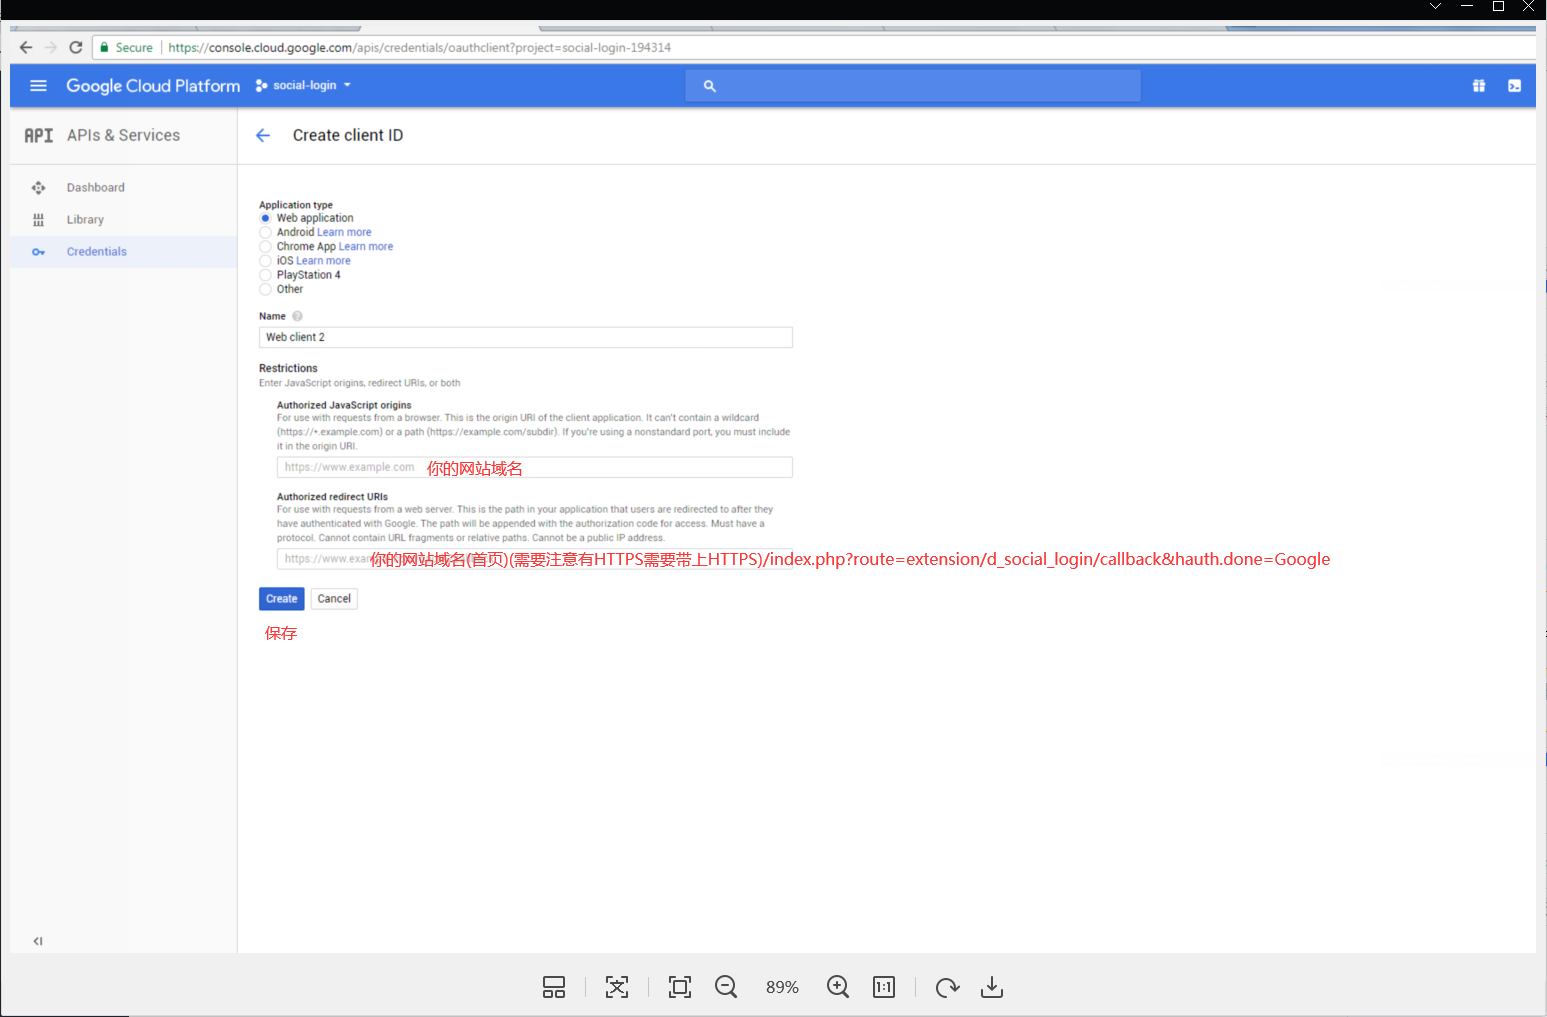Download the image with viewer download icon
The width and height of the screenshot is (1547, 1017).
[x=992, y=987]
